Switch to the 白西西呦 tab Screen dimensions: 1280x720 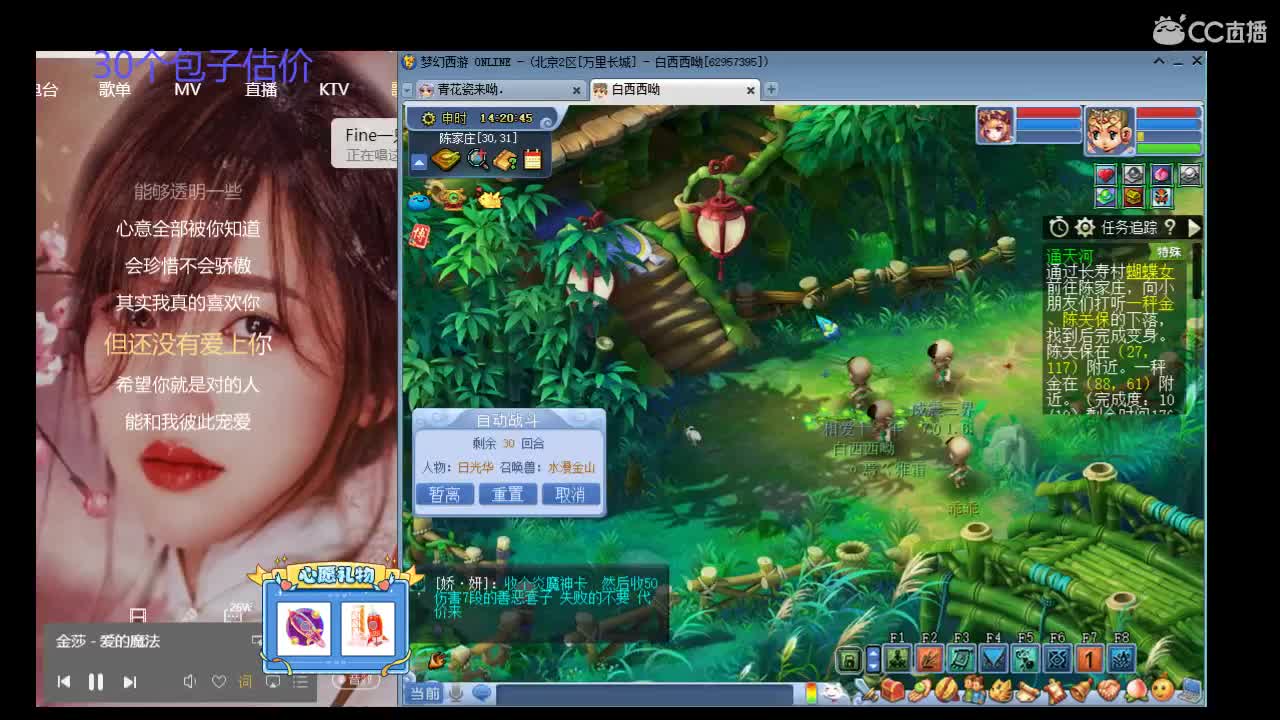click(674, 90)
